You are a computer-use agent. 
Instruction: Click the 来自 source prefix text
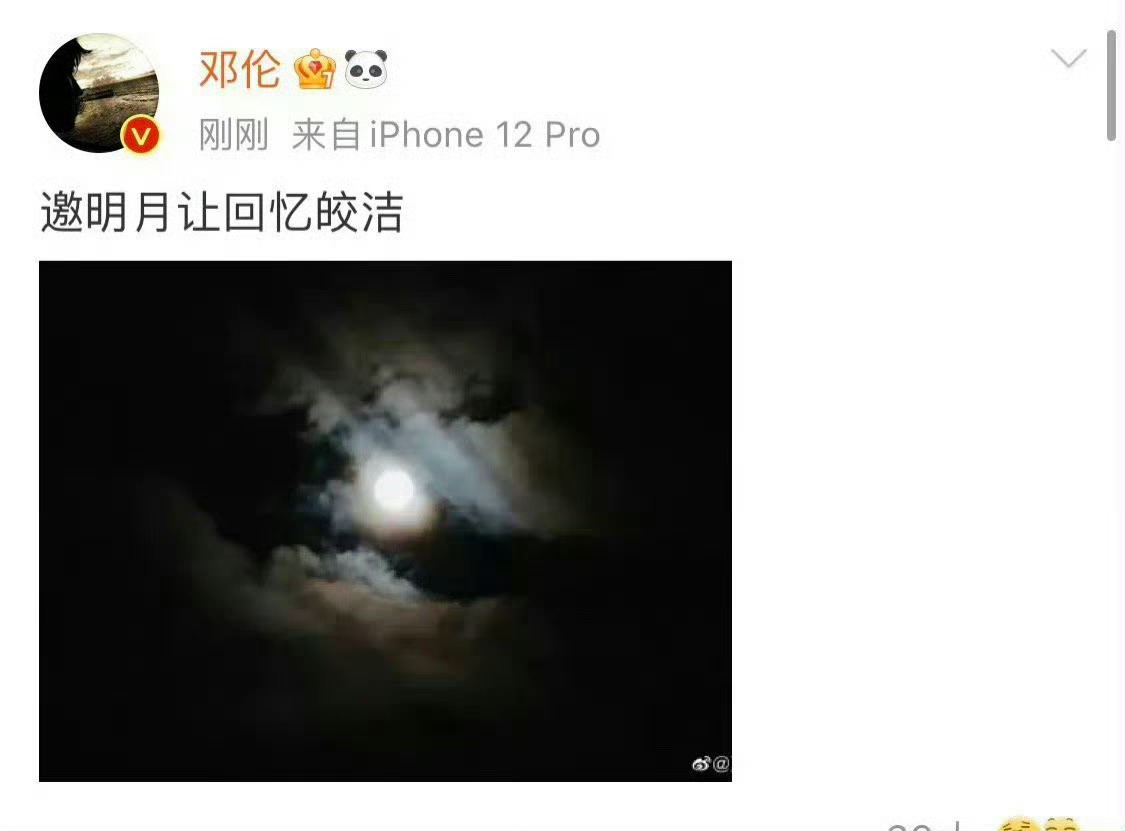[326, 135]
